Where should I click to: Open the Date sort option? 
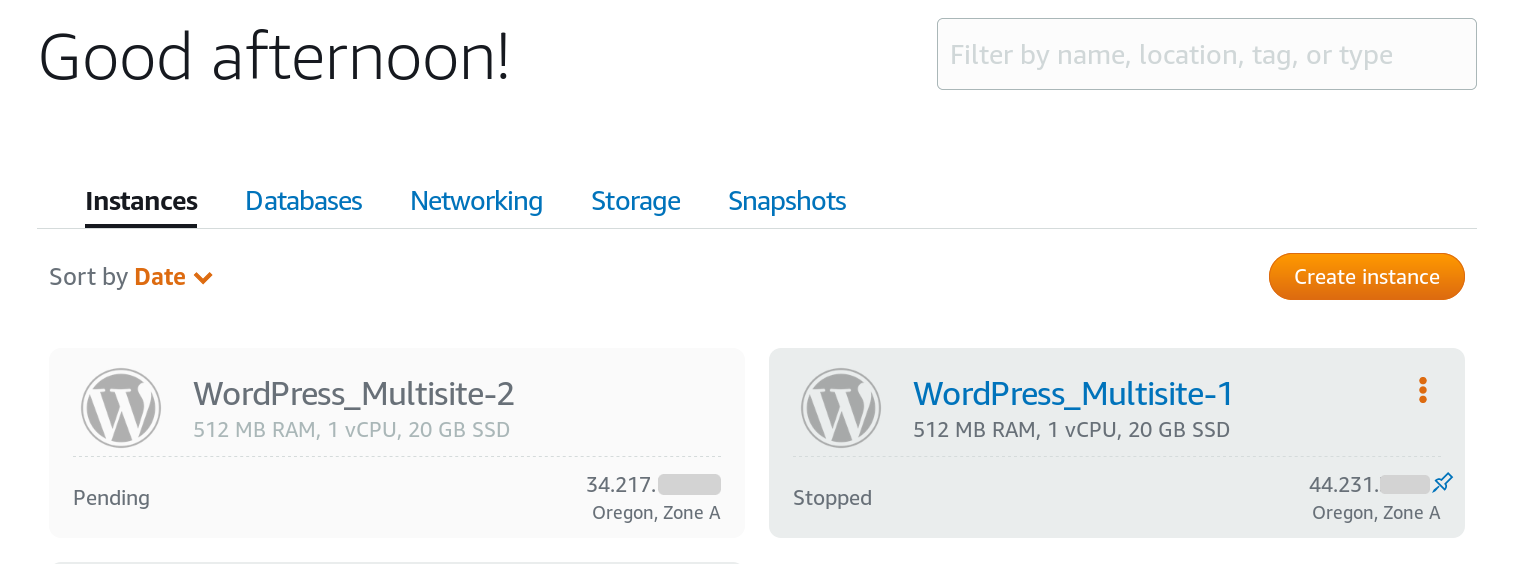160,277
